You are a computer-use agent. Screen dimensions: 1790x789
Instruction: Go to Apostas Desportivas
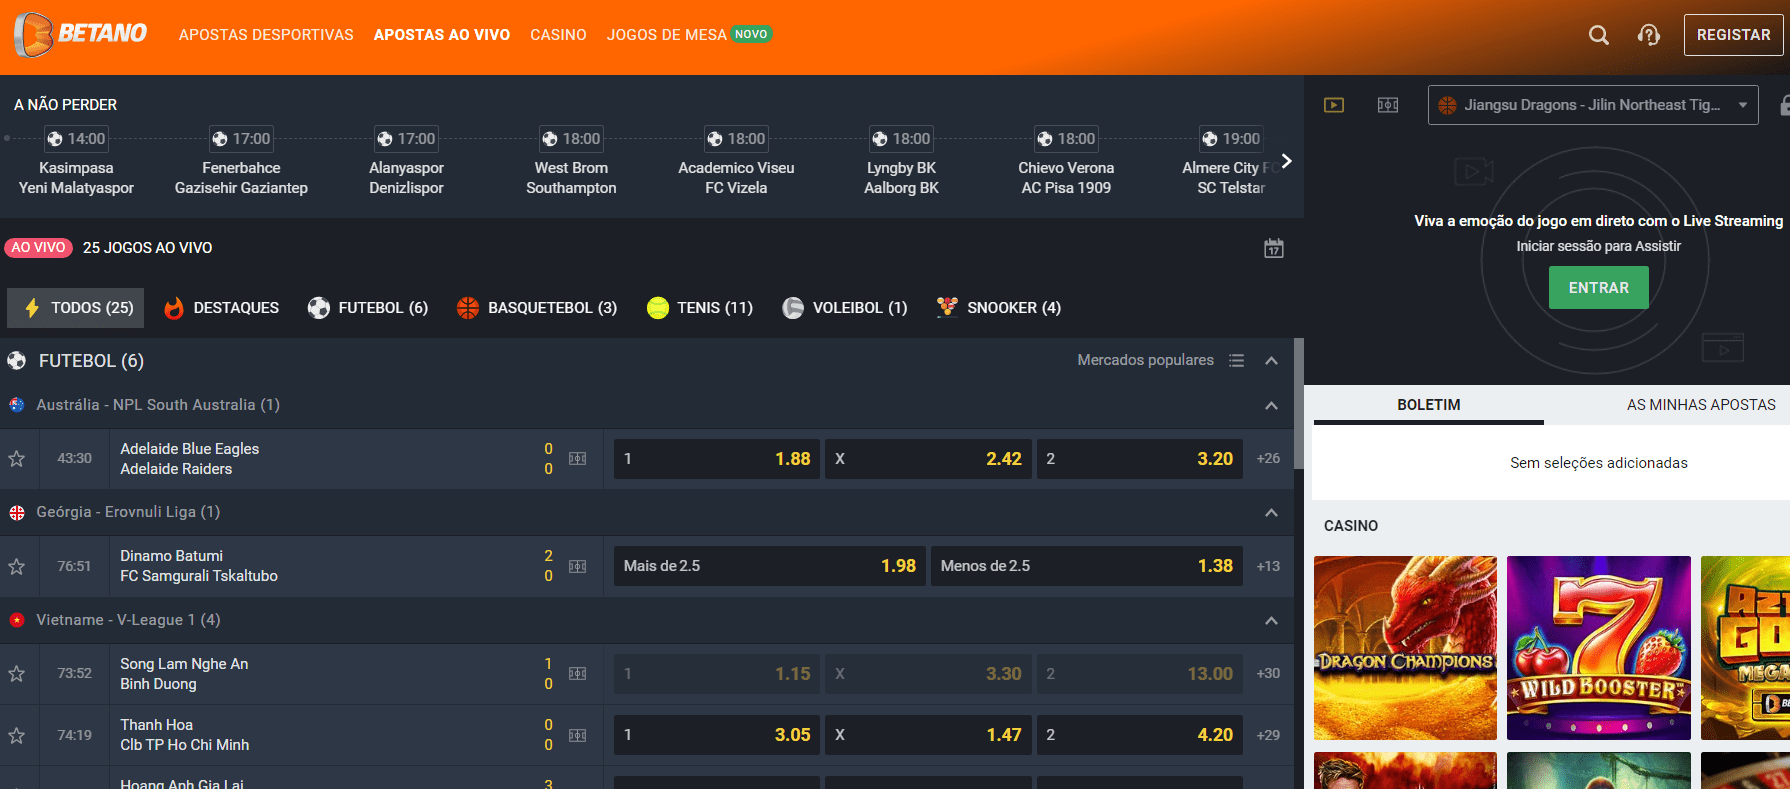[266, 35]
